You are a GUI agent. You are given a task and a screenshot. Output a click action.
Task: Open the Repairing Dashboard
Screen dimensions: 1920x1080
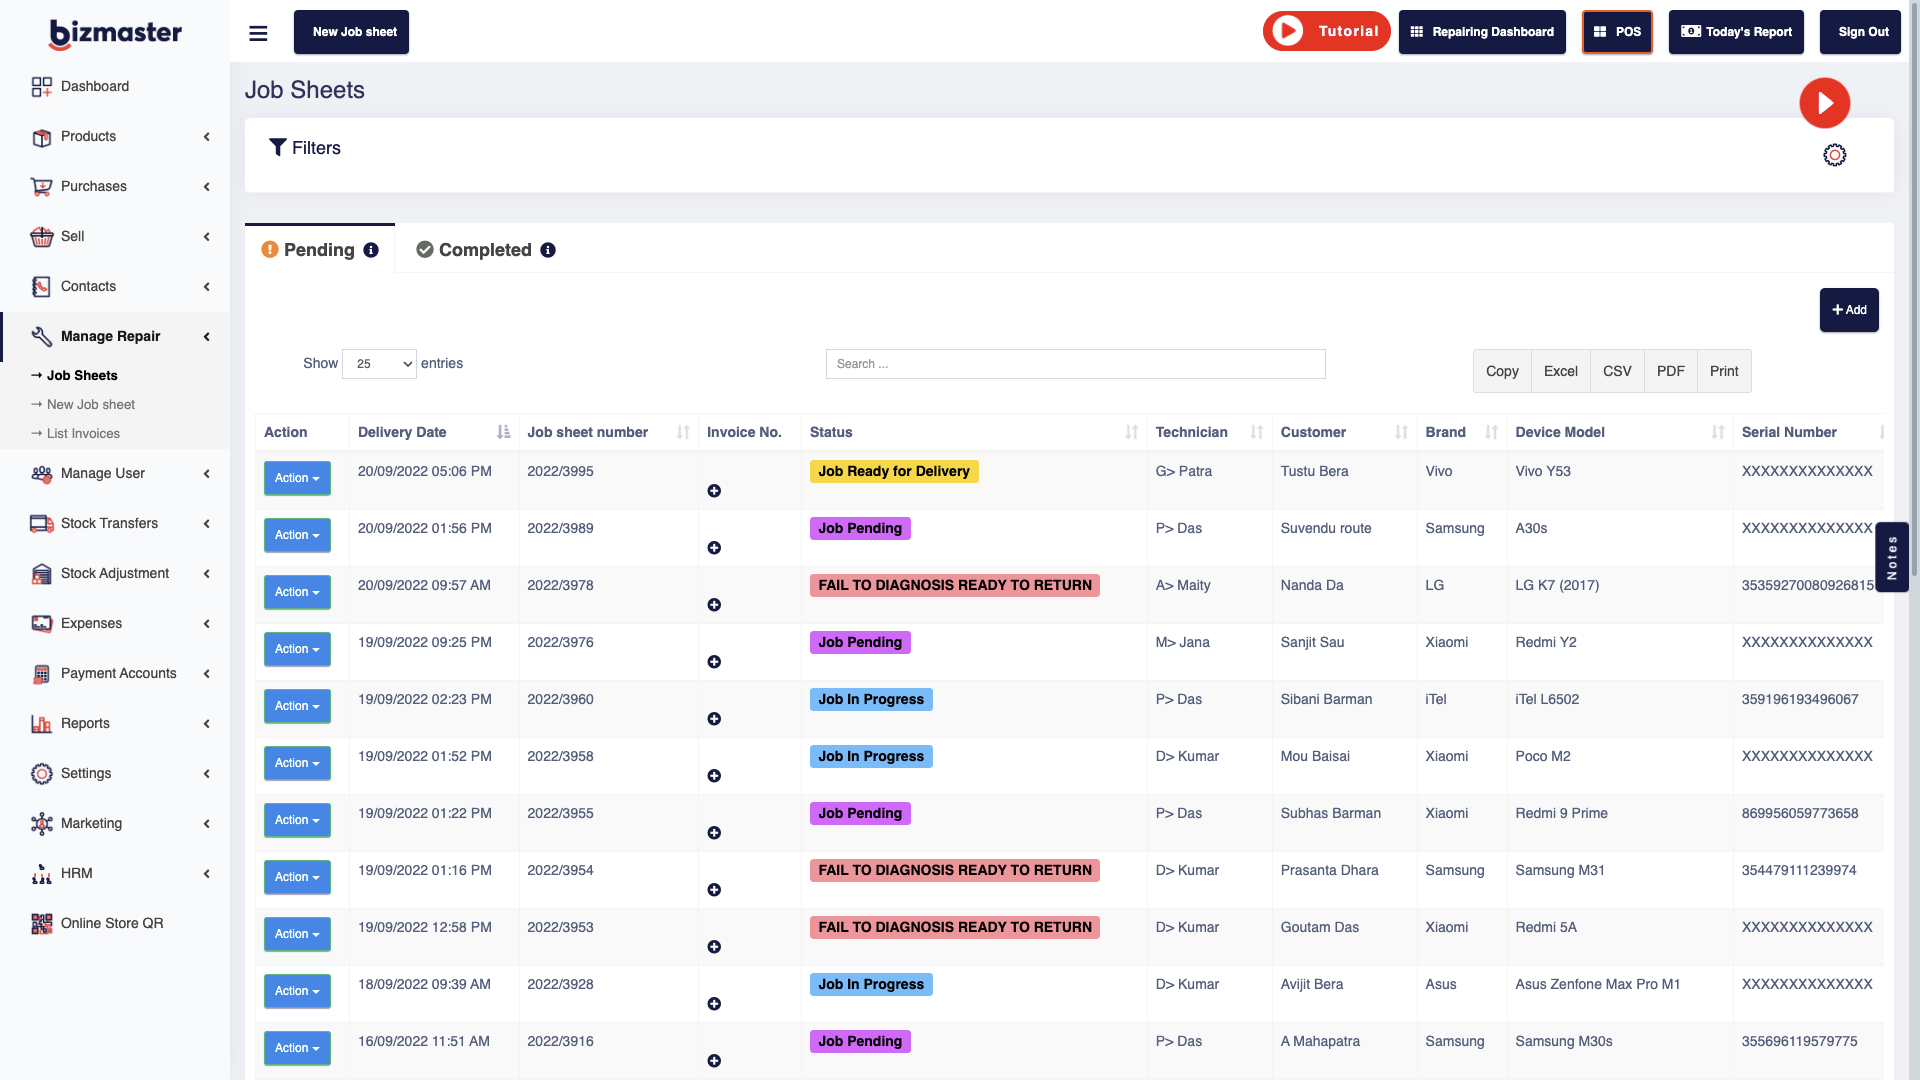(x=1482, y=32)
